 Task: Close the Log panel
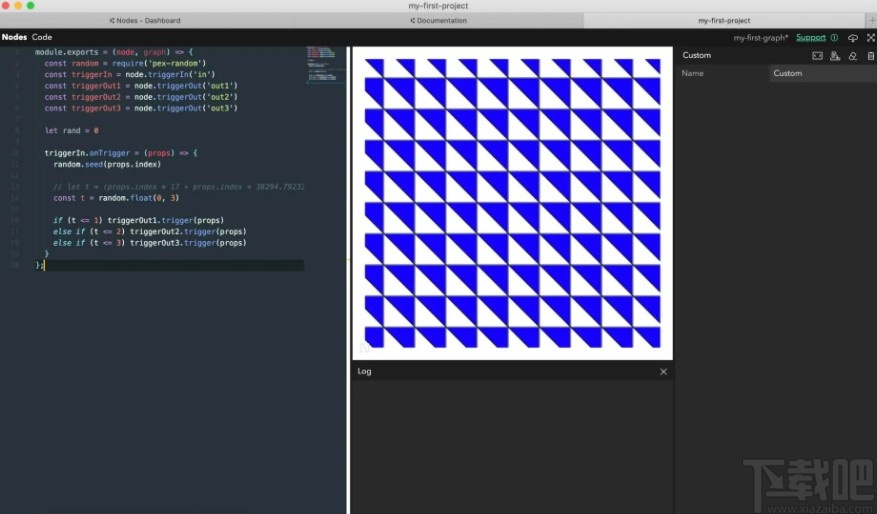click(x=663, y=371)
